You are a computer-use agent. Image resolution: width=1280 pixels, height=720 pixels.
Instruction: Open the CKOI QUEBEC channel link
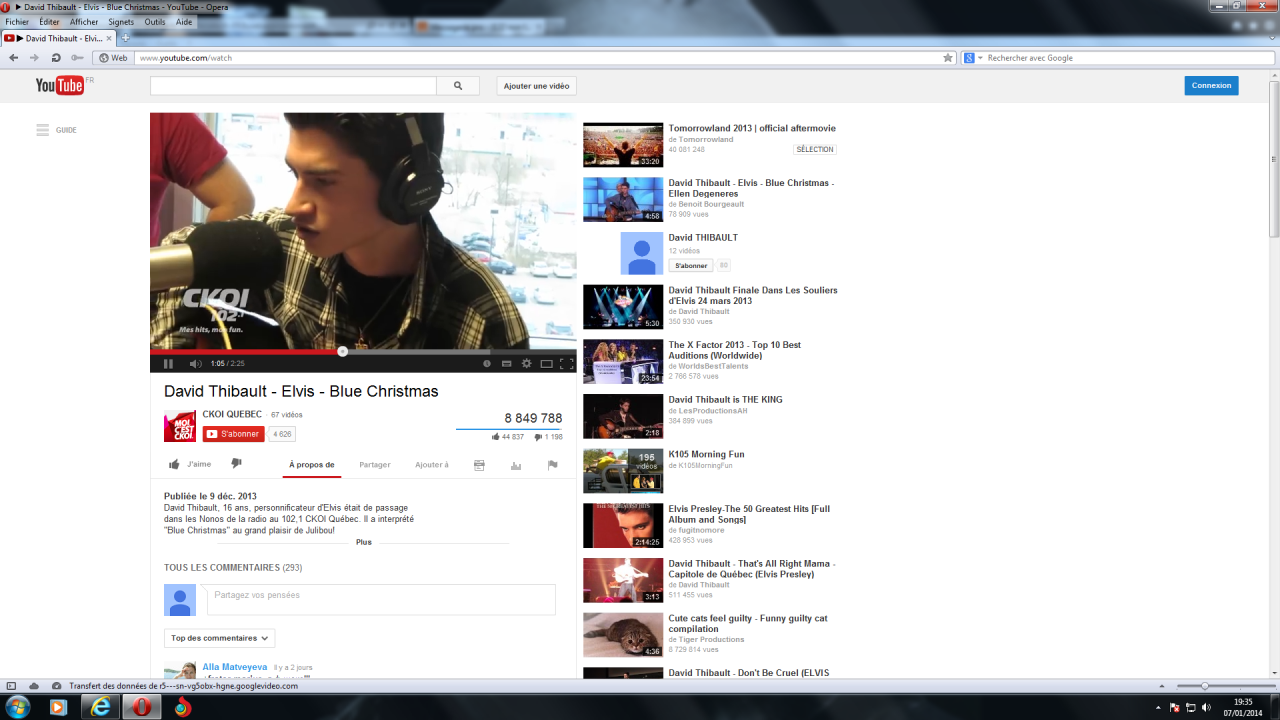(232, 414)
